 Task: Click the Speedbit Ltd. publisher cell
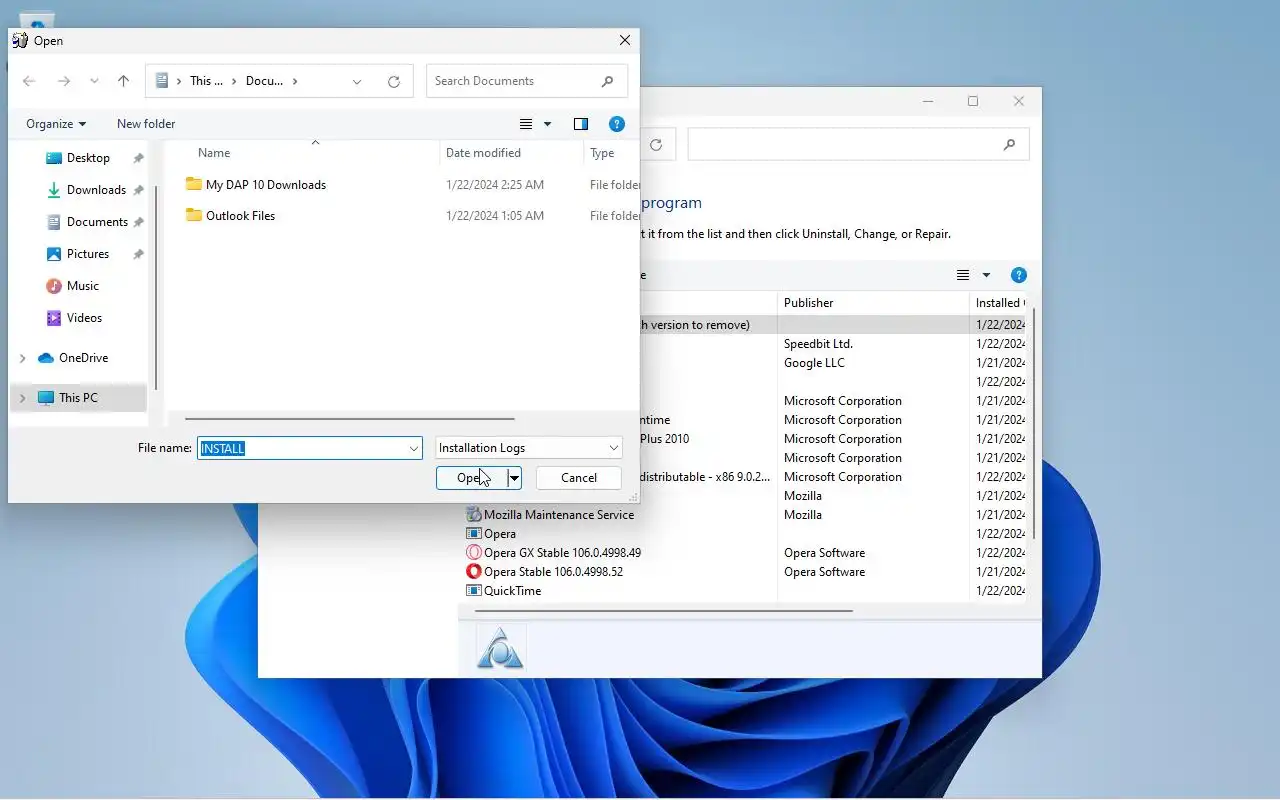(818, 344)
